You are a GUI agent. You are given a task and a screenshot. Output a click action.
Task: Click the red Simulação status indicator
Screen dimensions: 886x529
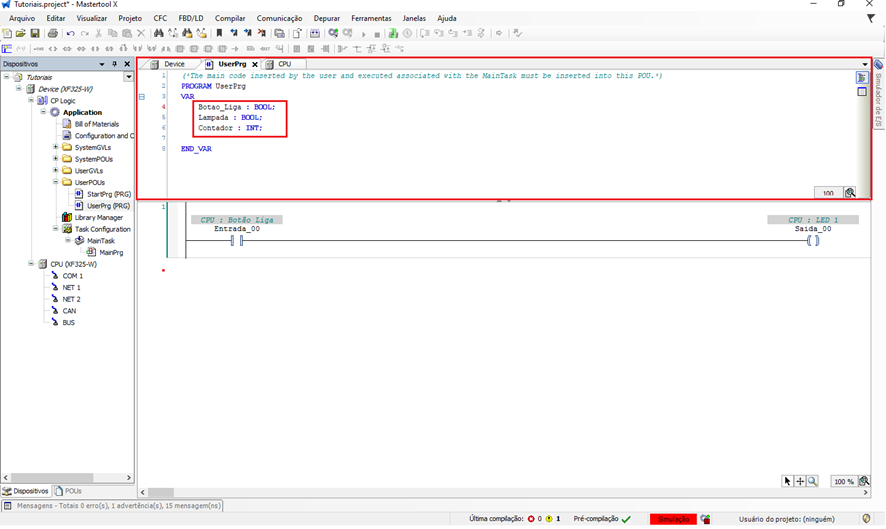672,519
